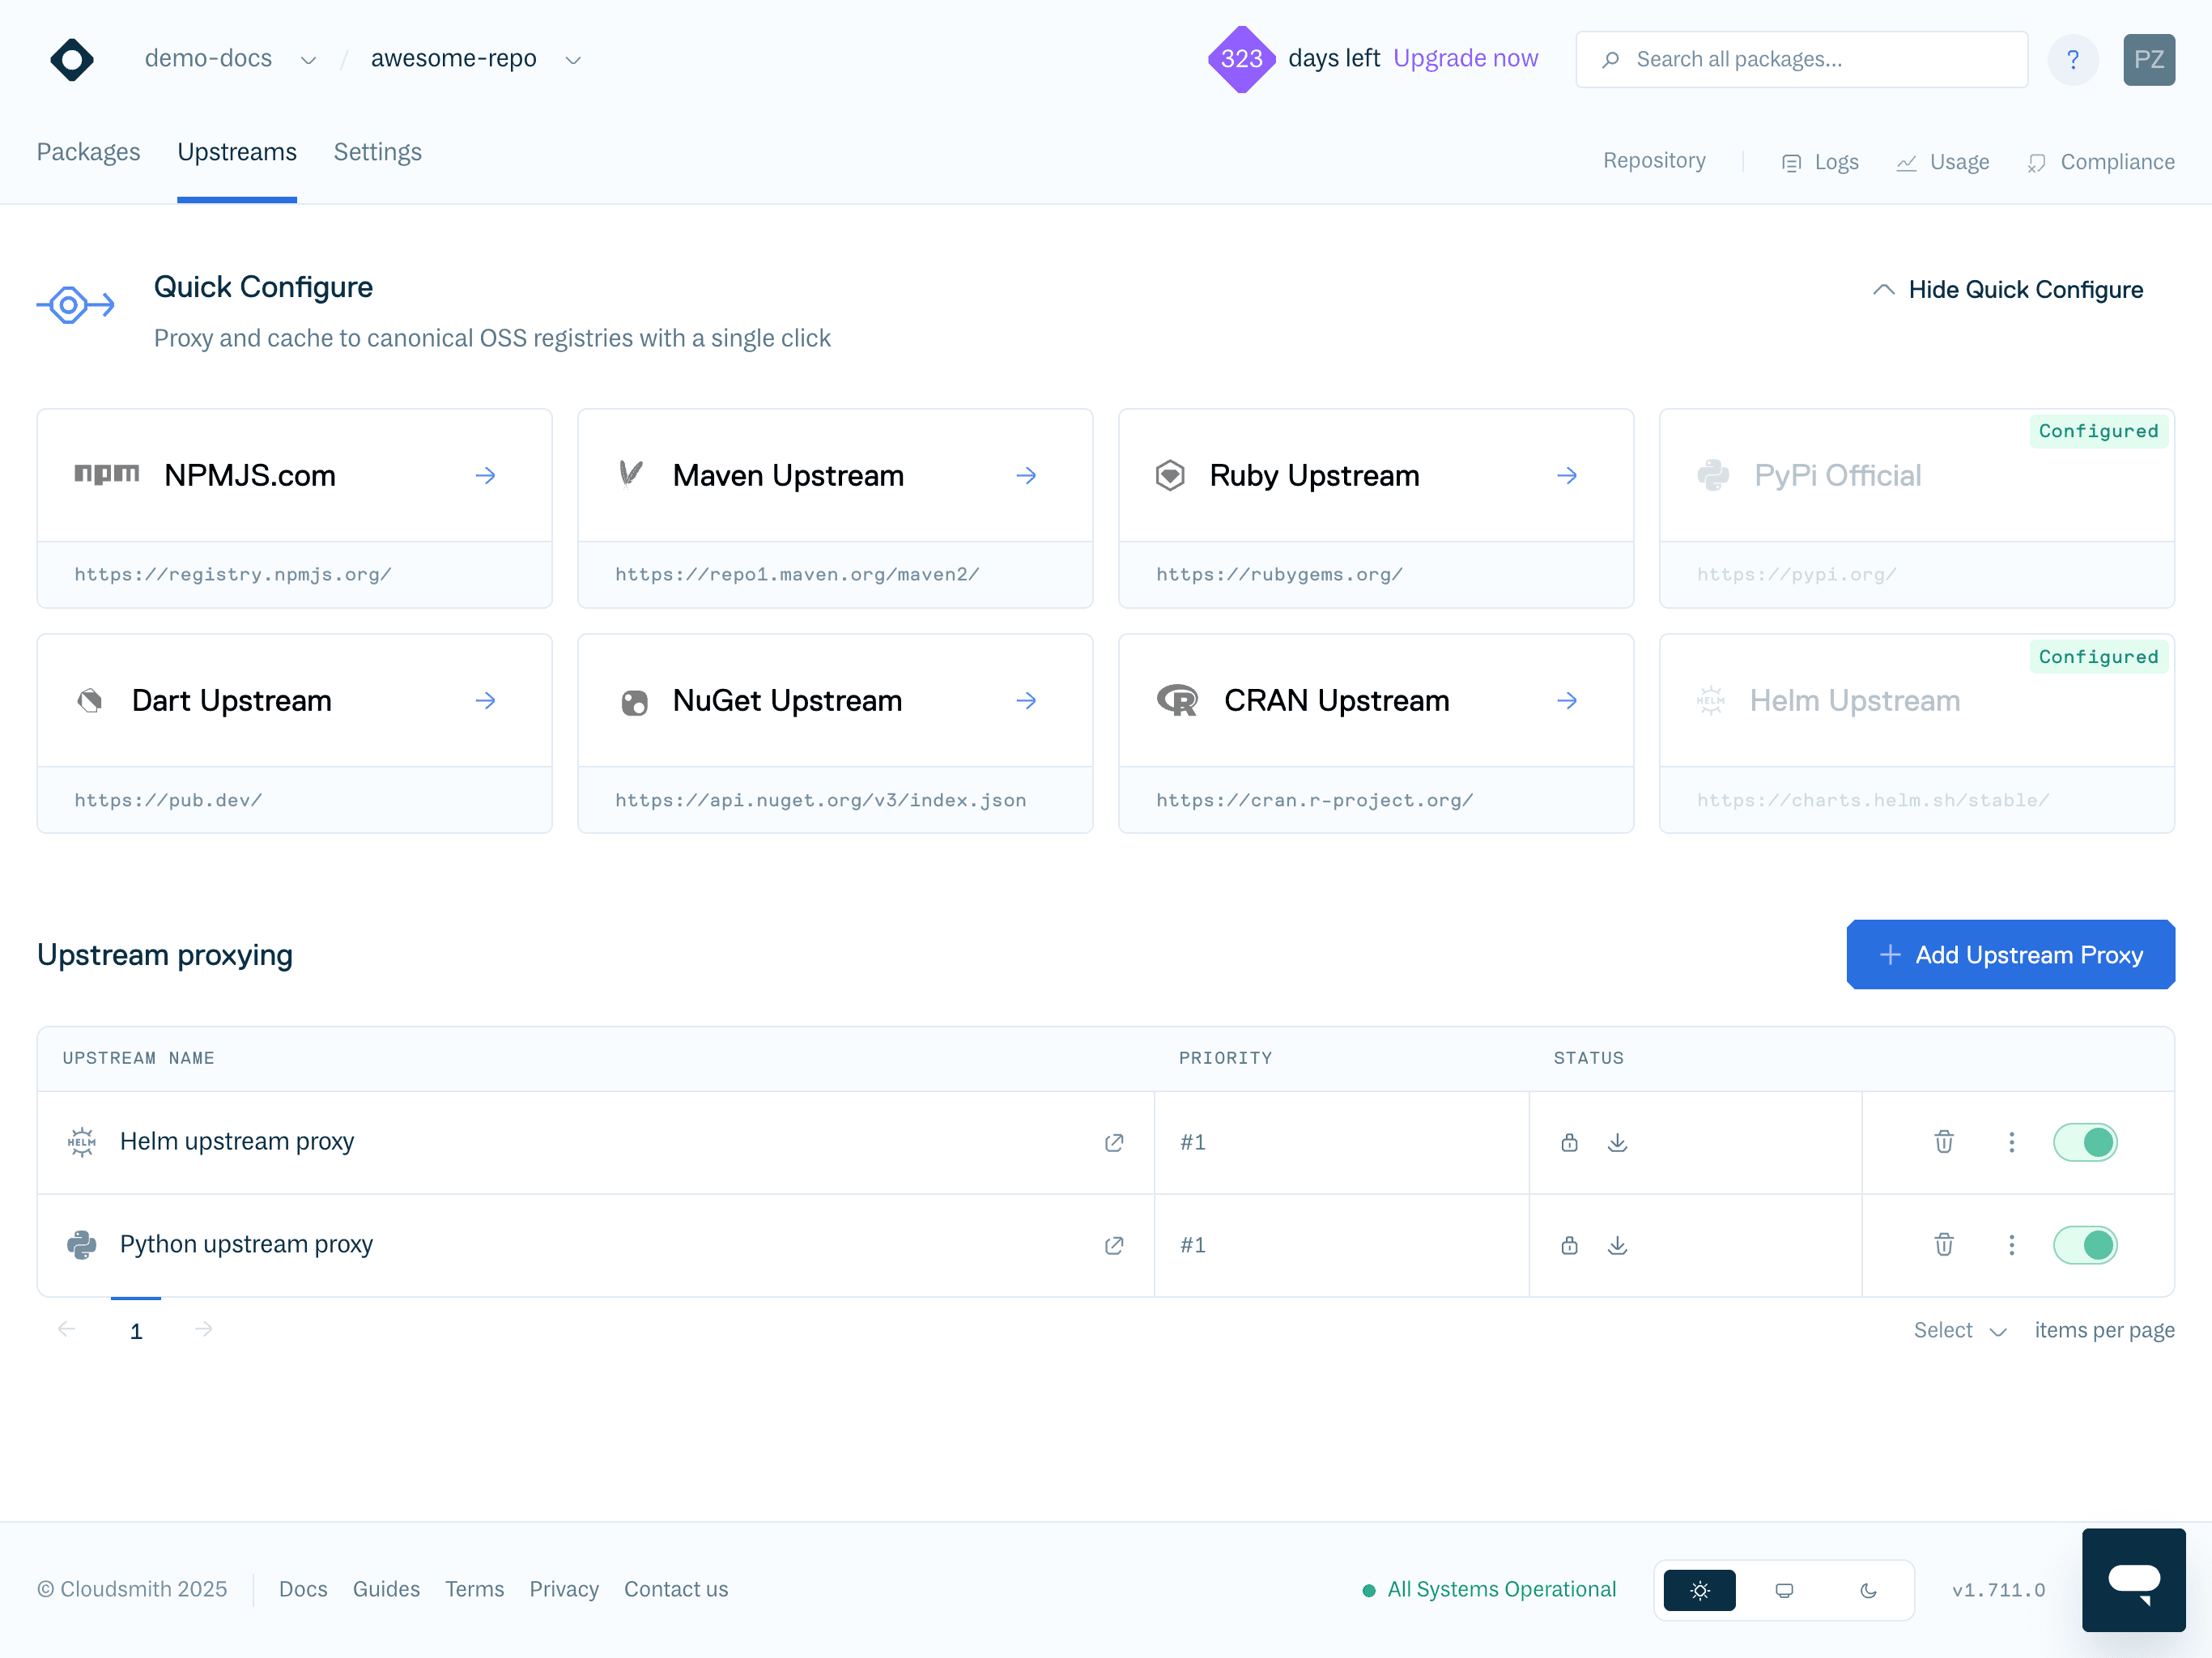Click the Add Upstream Proxy button
Image resolution: width=2212 pixels, height=1658 pixels.
[2010, 954]
